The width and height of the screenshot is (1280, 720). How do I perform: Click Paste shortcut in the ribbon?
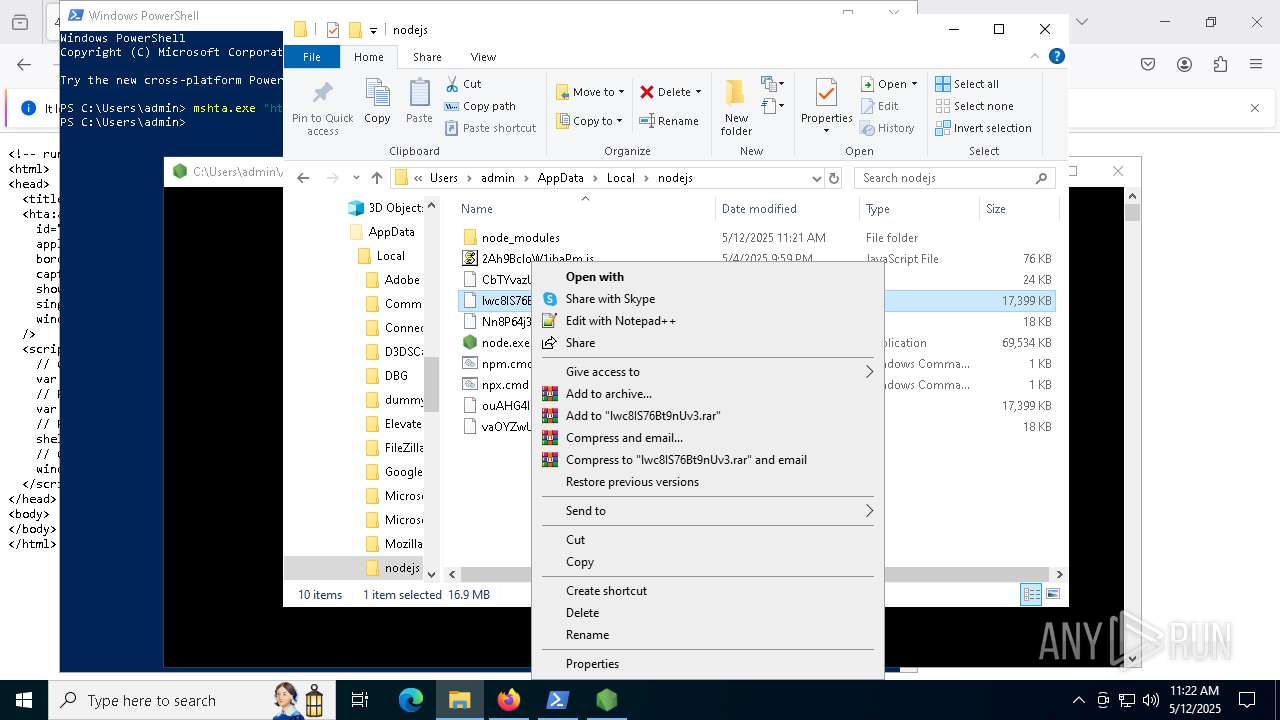pos(490,128)
